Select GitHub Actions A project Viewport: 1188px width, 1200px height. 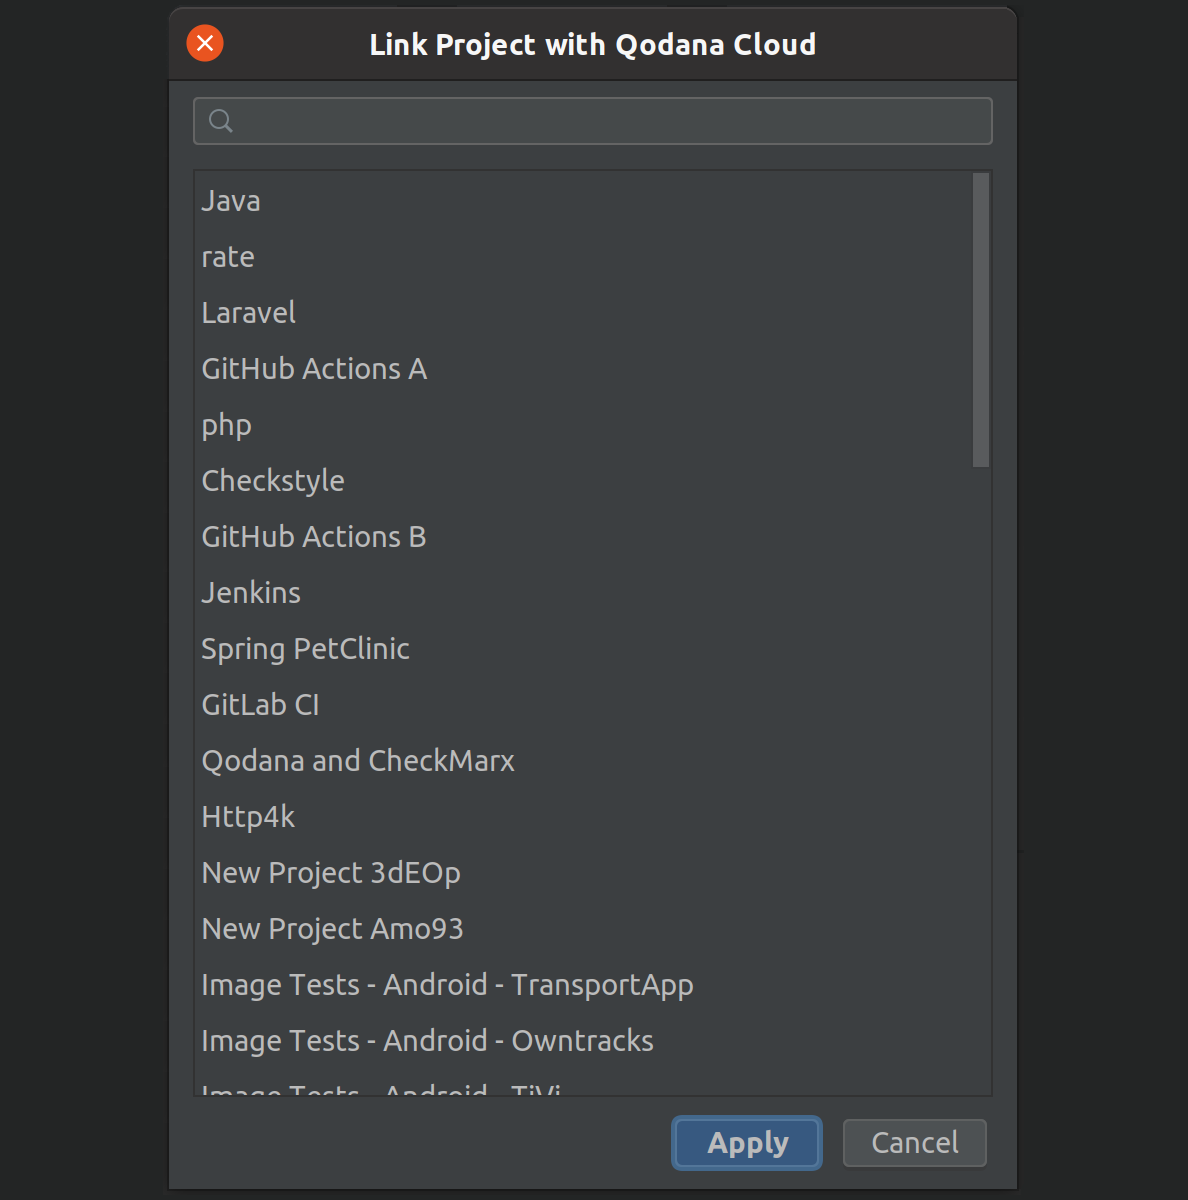(314, 368)
